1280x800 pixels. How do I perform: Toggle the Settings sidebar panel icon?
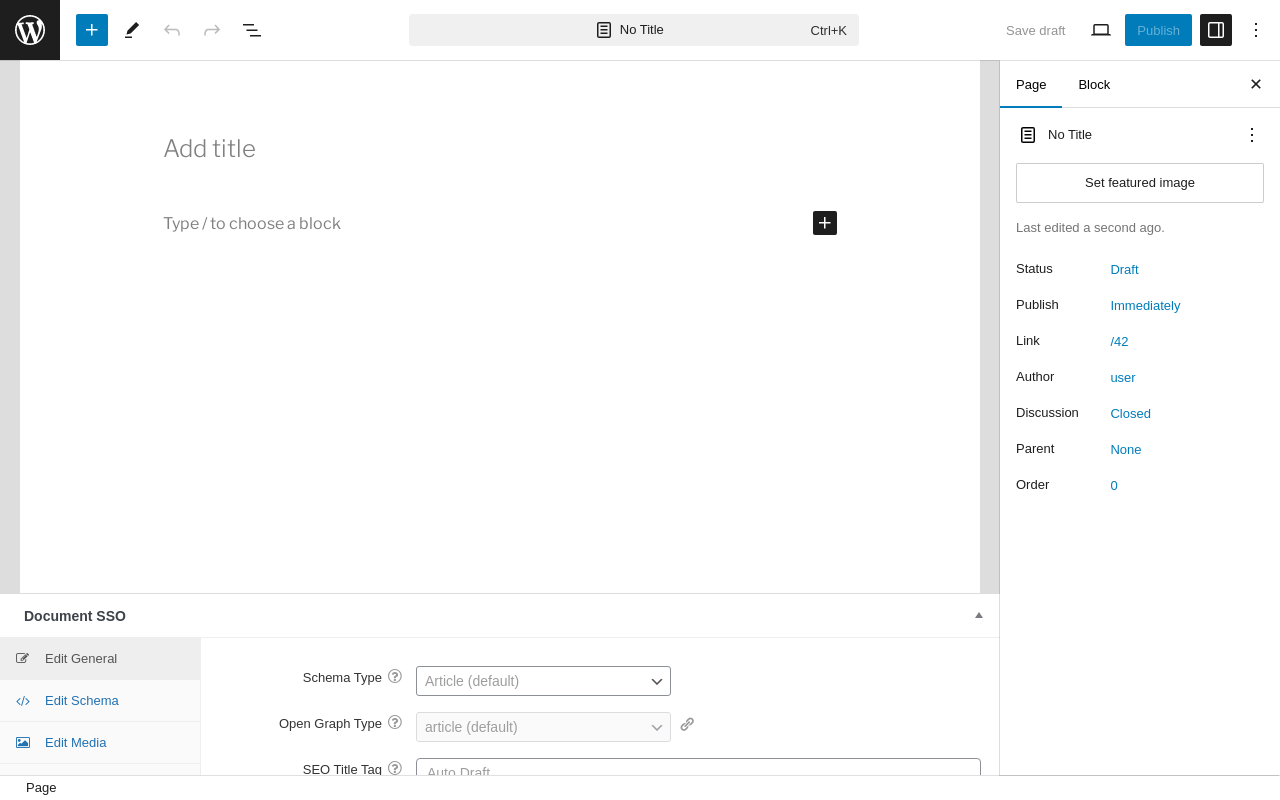point(1216,30)
